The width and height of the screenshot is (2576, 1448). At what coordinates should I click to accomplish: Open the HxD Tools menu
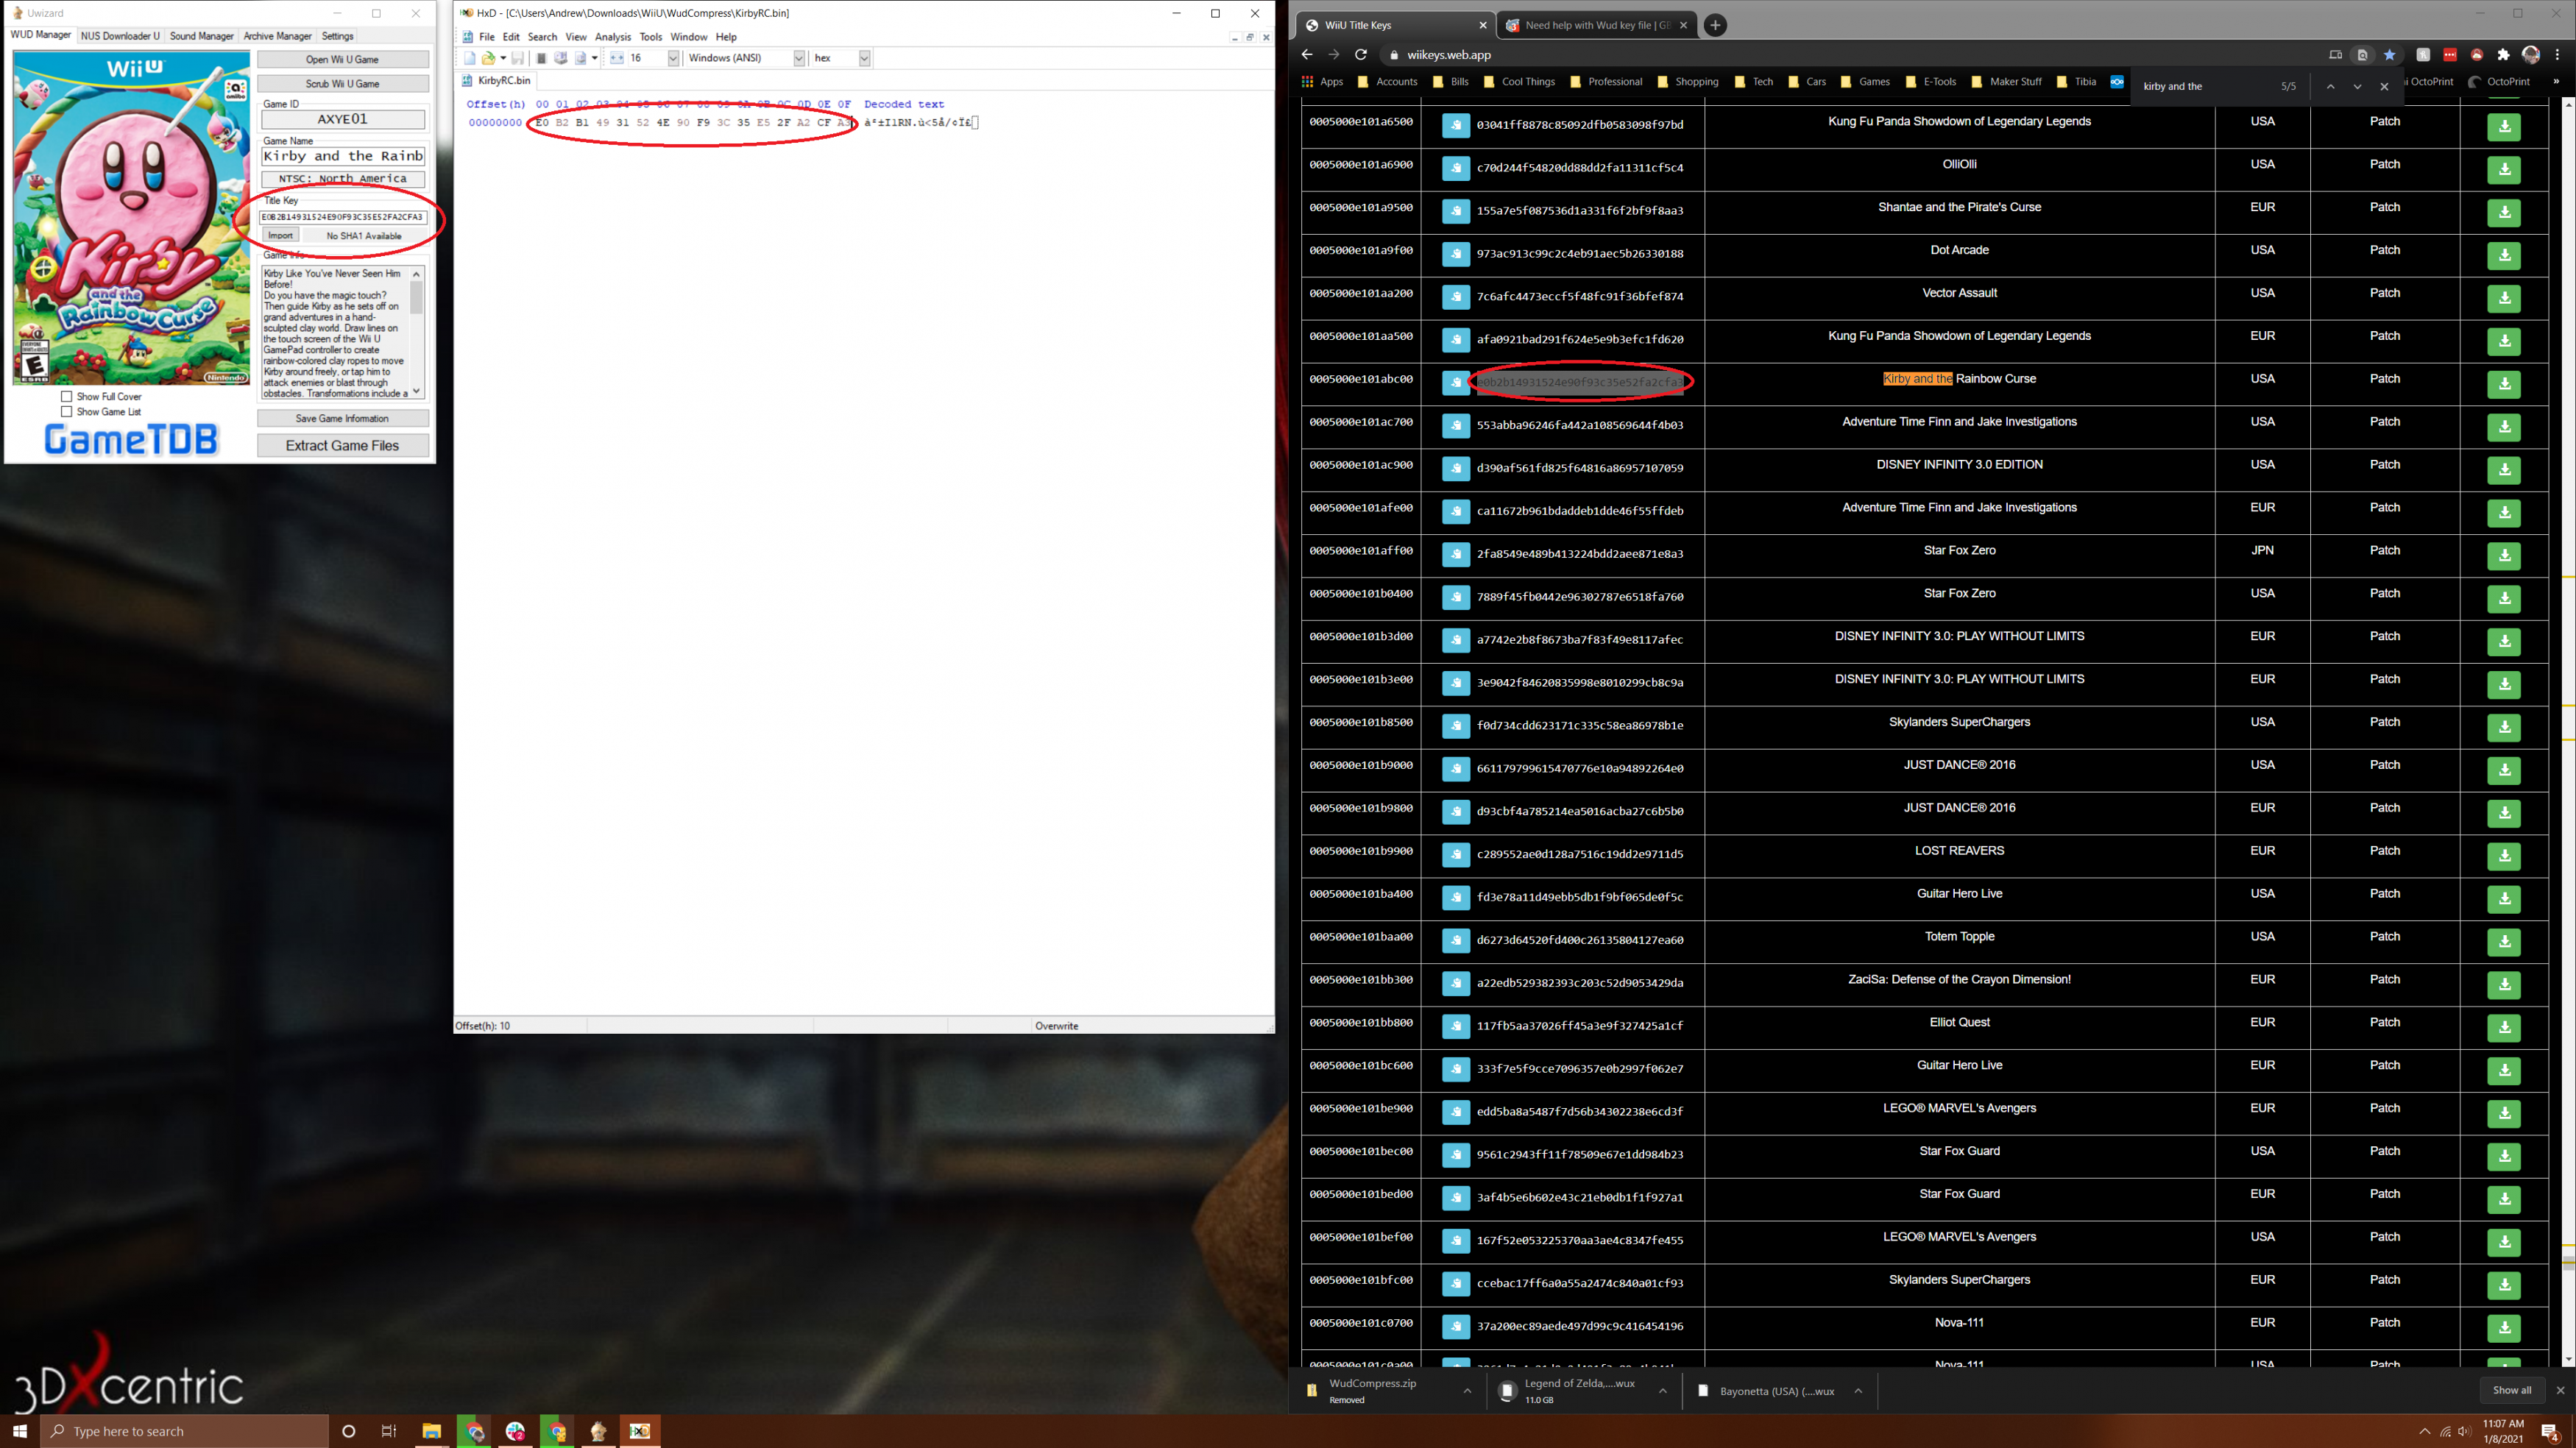pos(651,37)
